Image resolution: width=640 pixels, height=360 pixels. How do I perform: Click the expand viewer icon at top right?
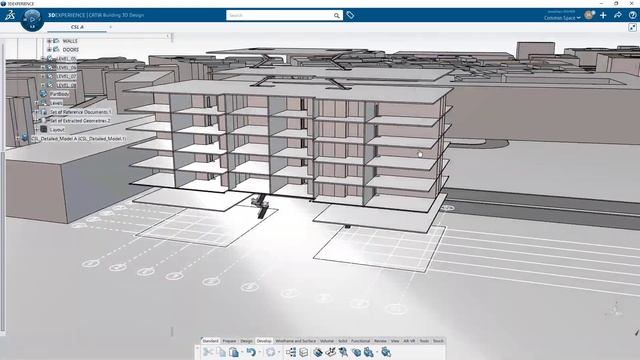click(x=632, y=27)
